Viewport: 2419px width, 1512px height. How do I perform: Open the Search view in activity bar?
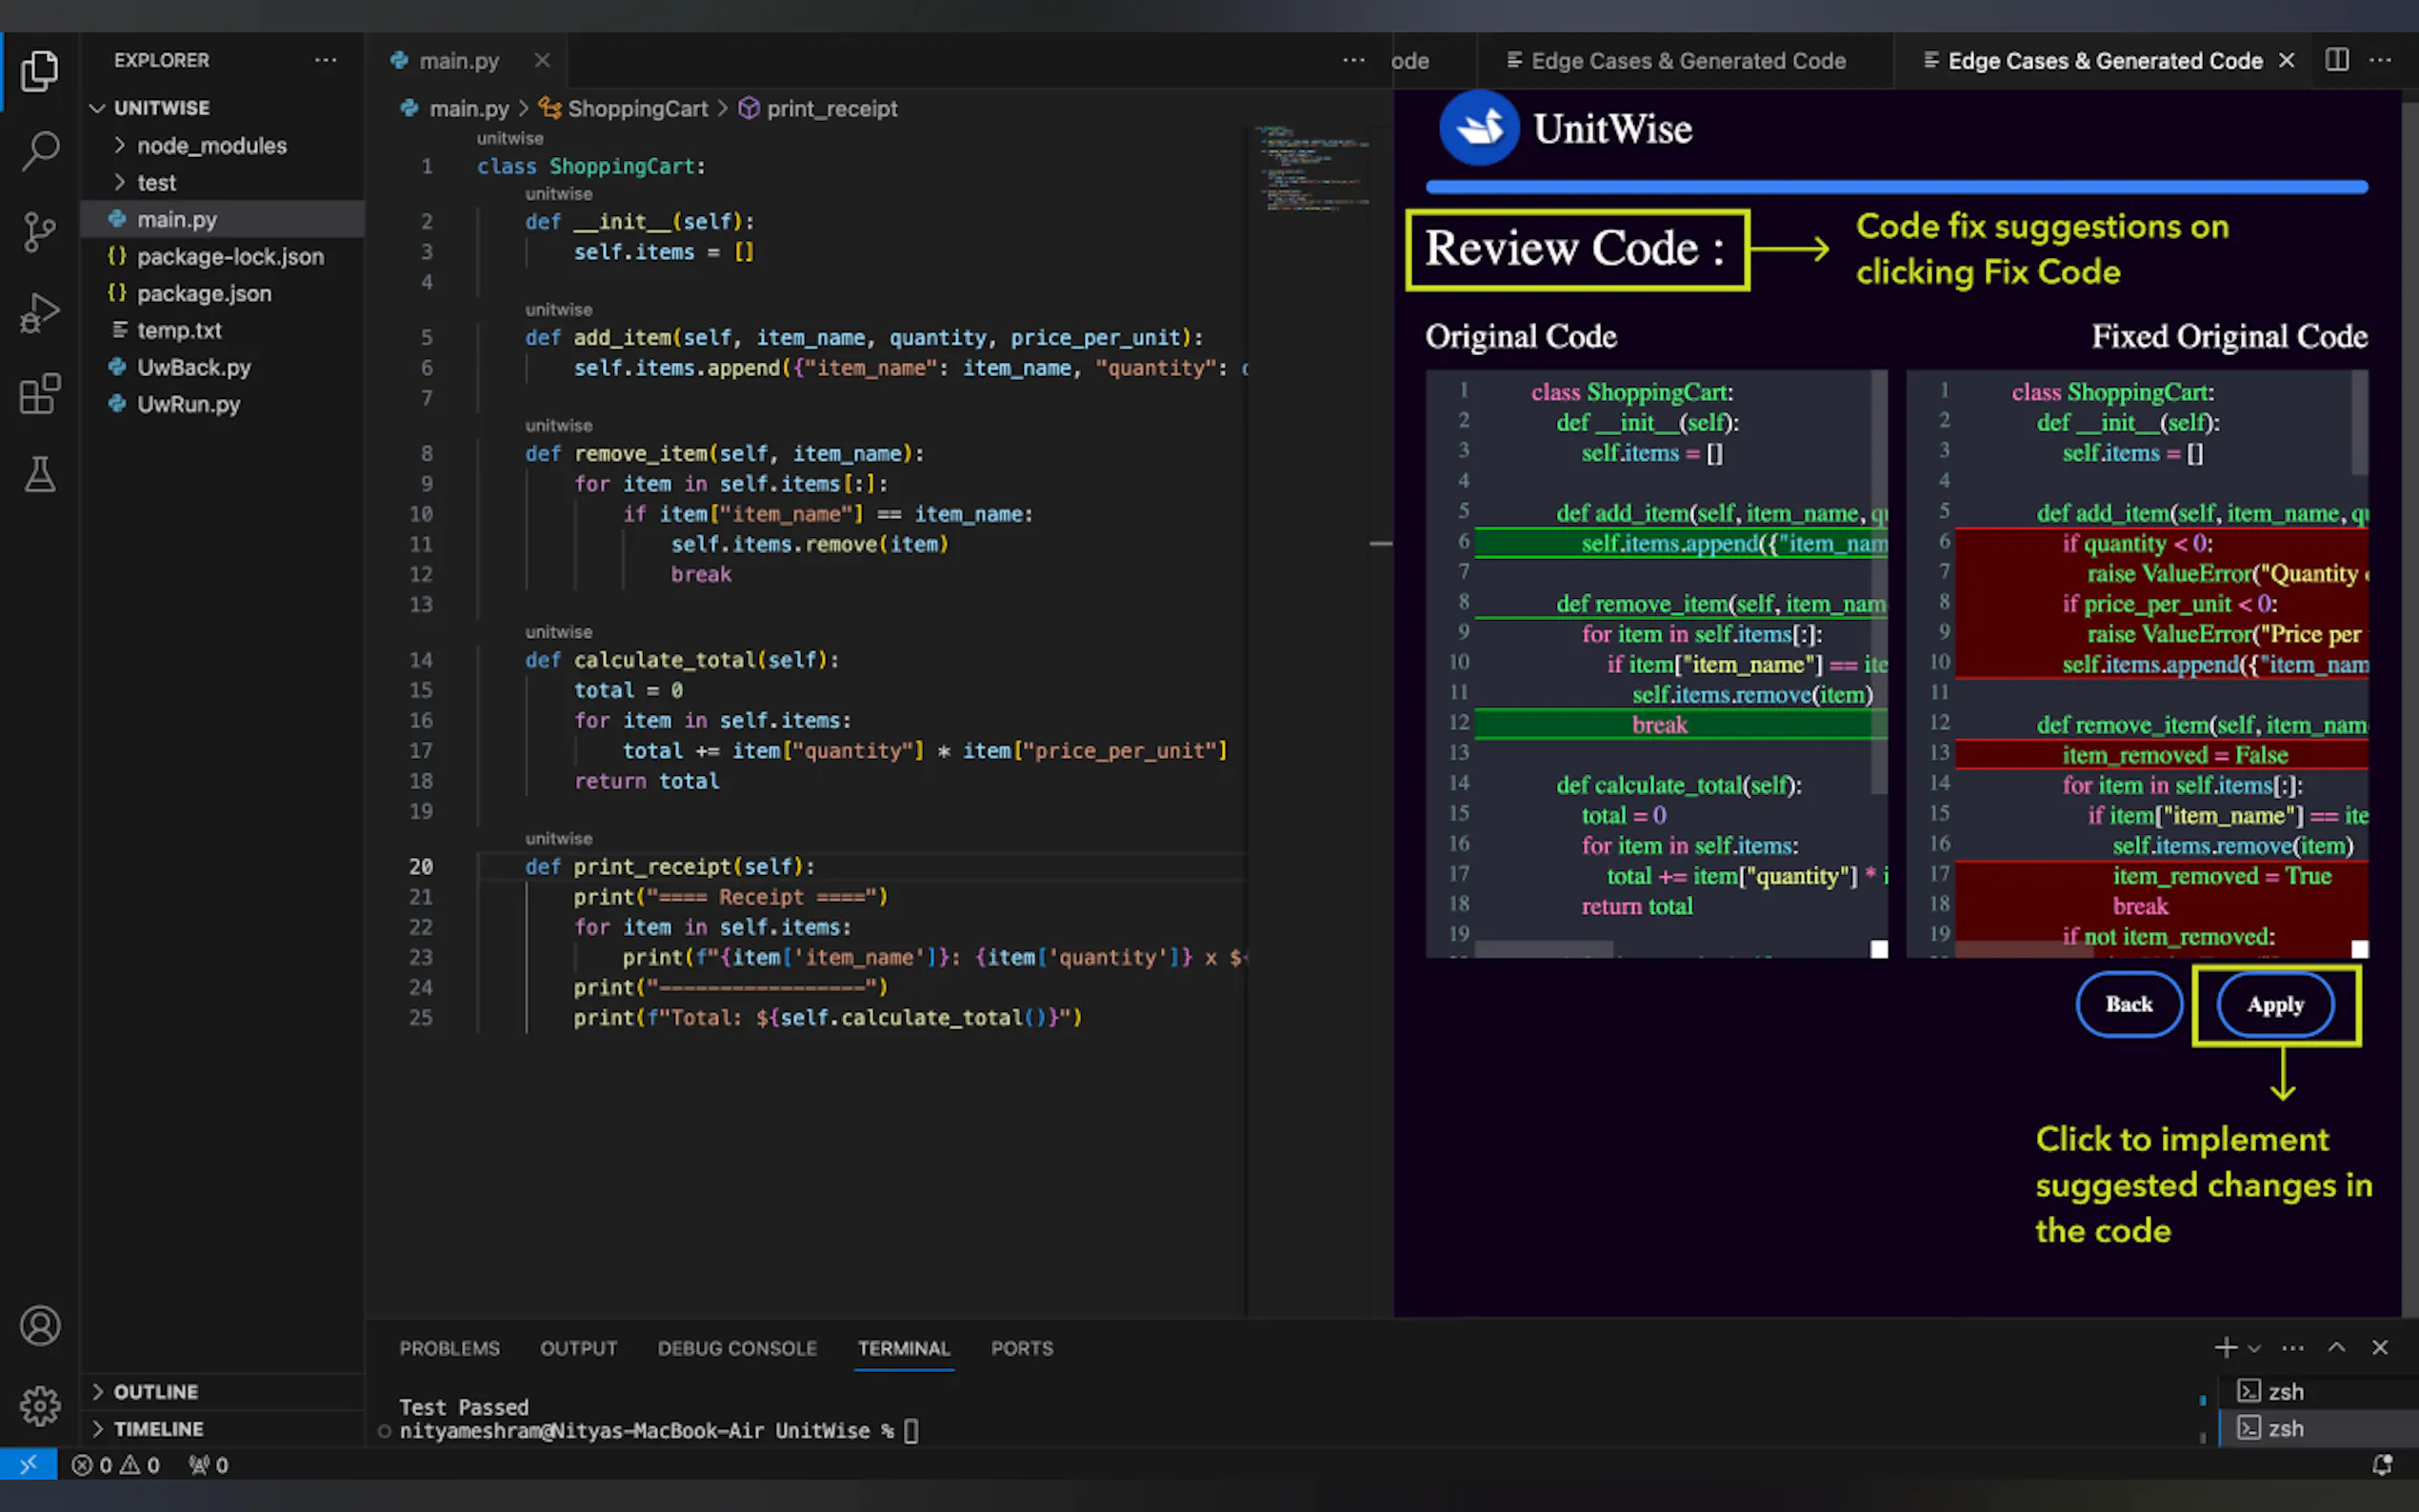click(x=40, y=151)
